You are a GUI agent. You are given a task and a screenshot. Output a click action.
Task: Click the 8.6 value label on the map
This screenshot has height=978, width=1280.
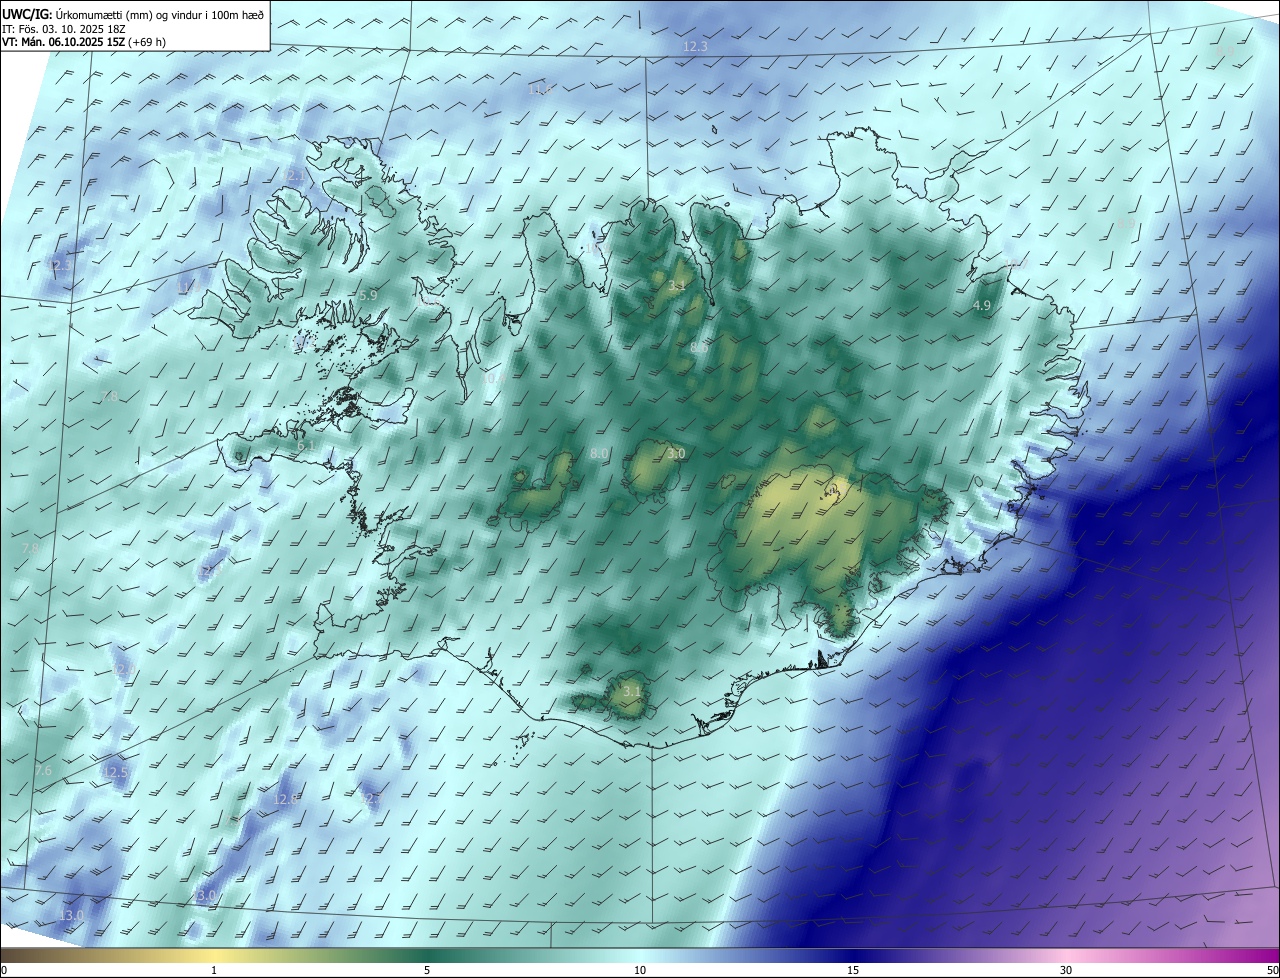click(699, 348)
